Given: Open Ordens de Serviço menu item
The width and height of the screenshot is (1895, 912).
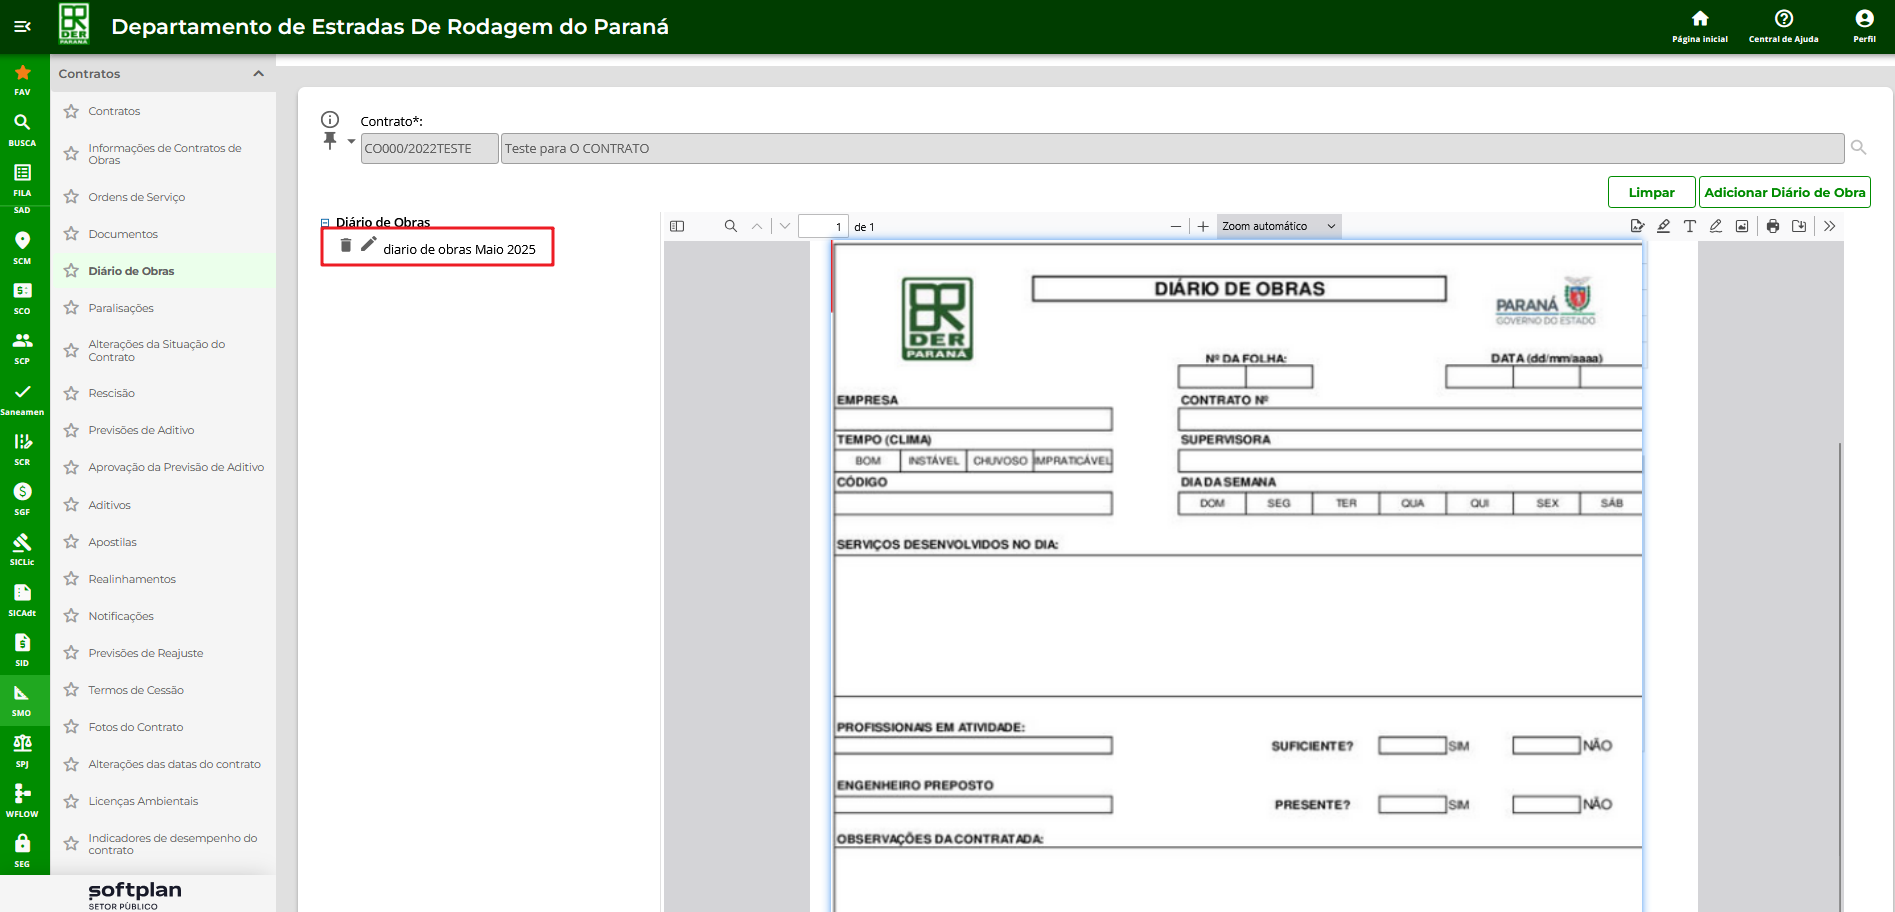Looking at the screenshot, I should (x=137, y=197).
